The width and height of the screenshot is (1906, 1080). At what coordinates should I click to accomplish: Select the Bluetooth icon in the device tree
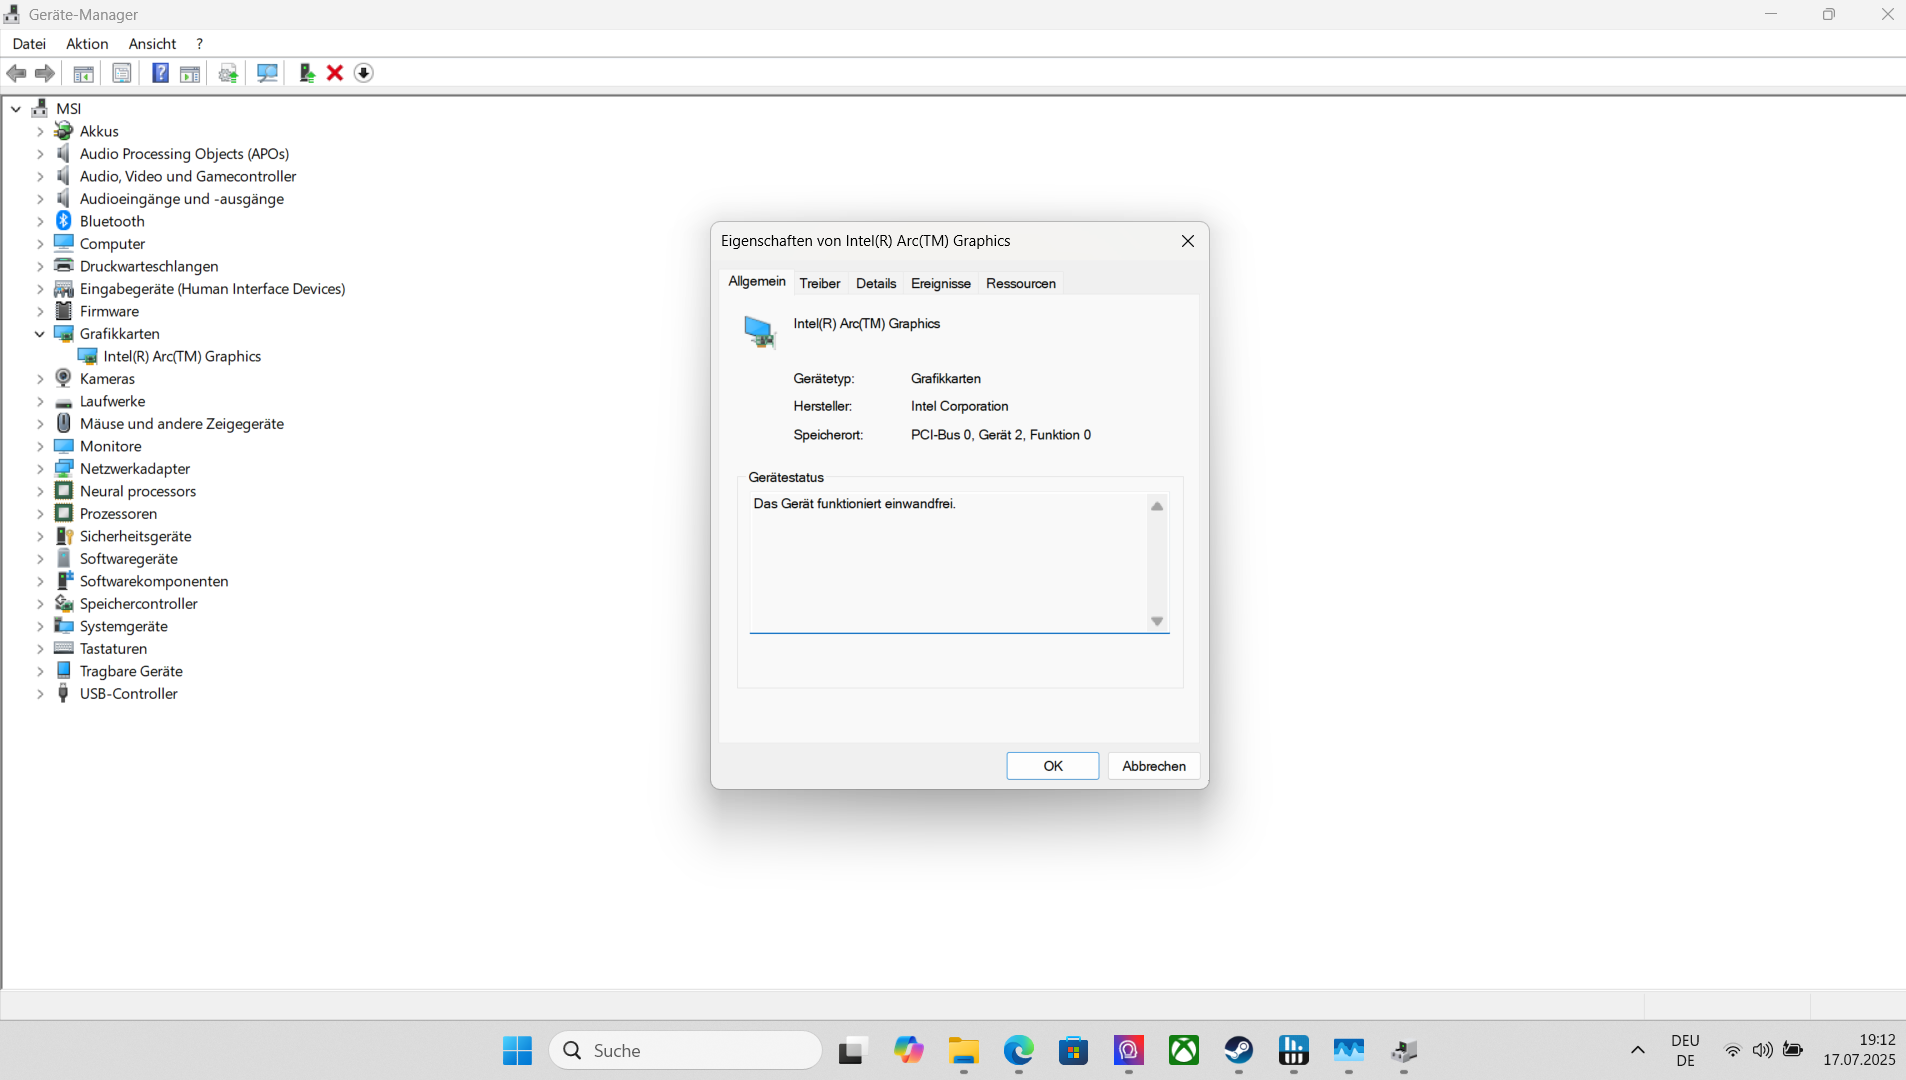coord(64,221)
